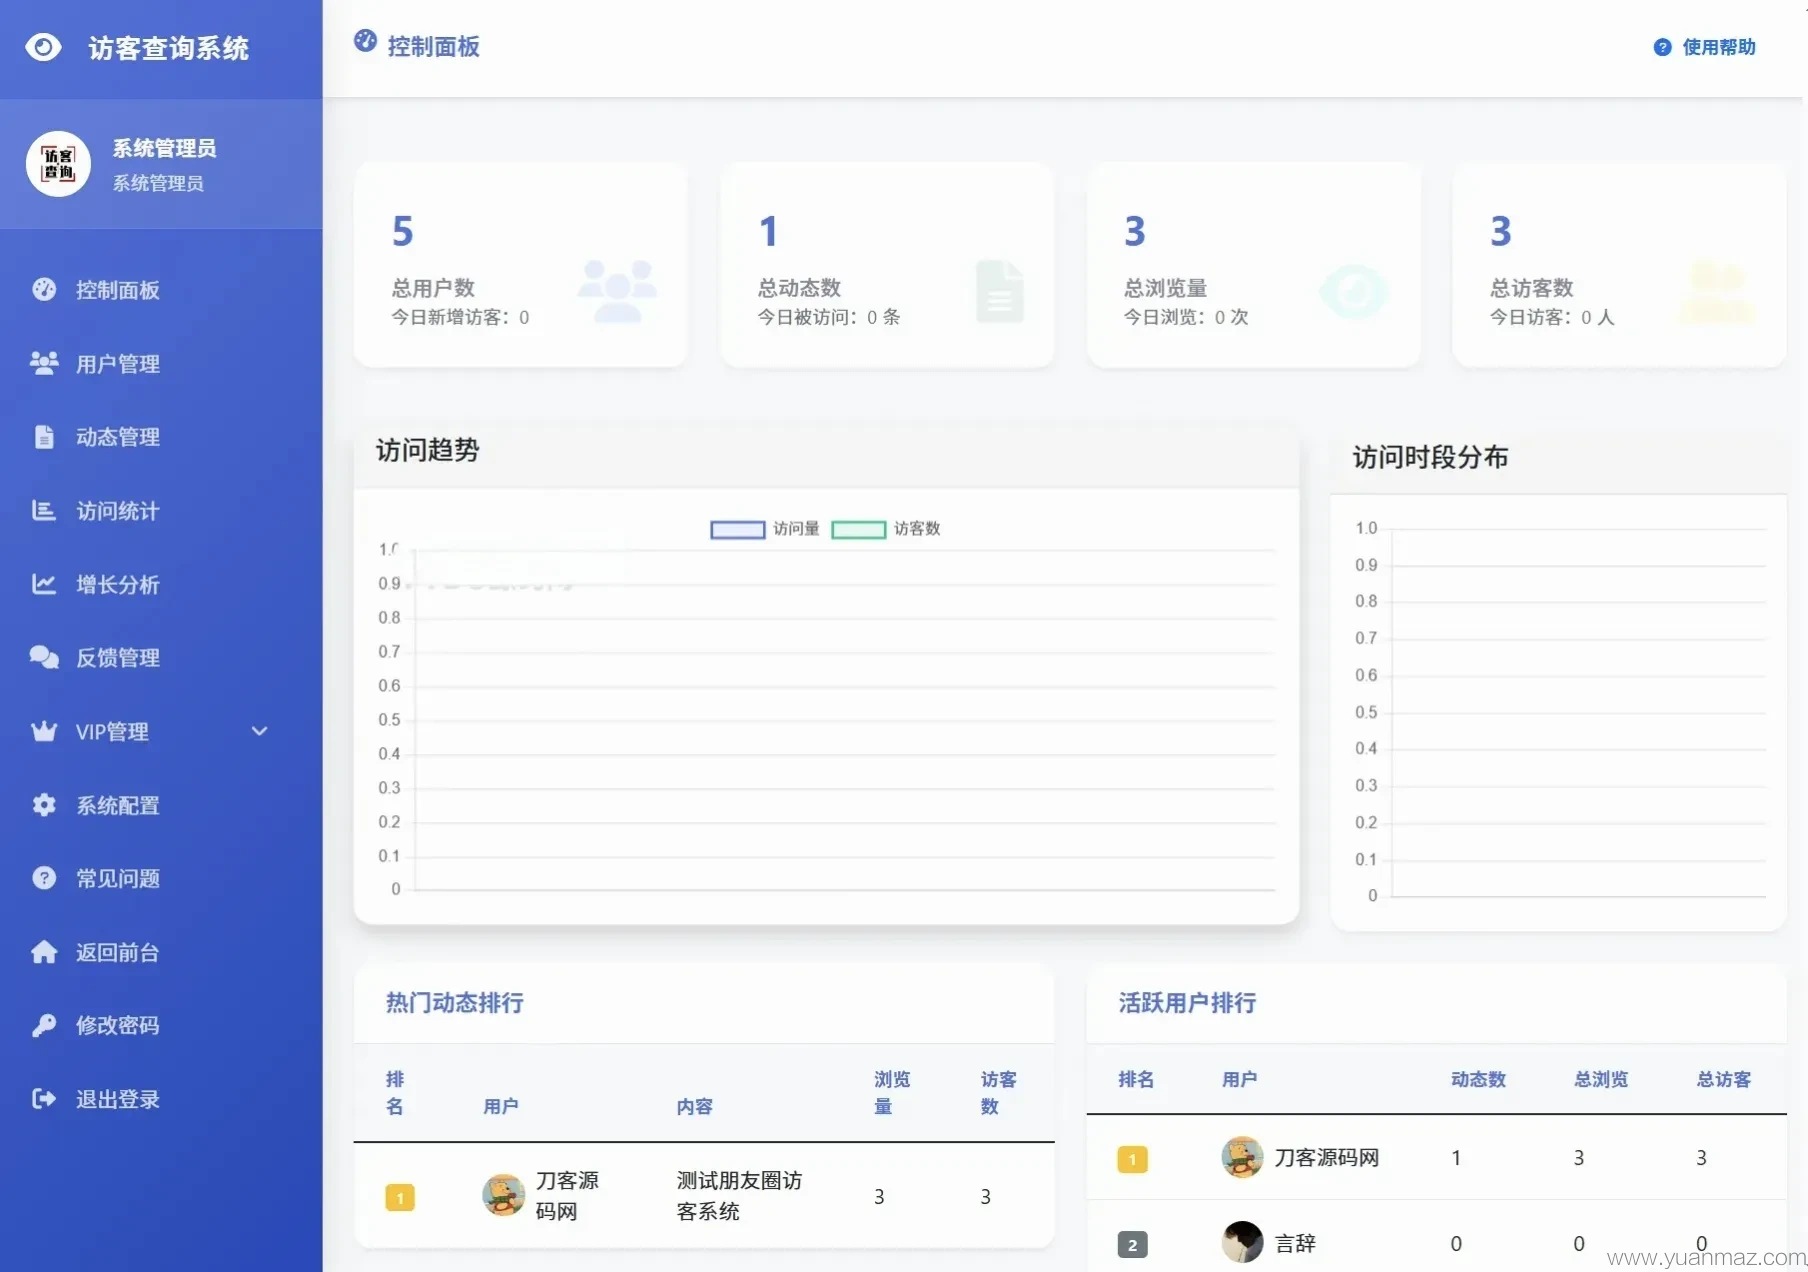Image resolution: width=1808 pixels, height=1272 pixels.
Task: Click the 动态数 column header
Action: (1478, 1079)
